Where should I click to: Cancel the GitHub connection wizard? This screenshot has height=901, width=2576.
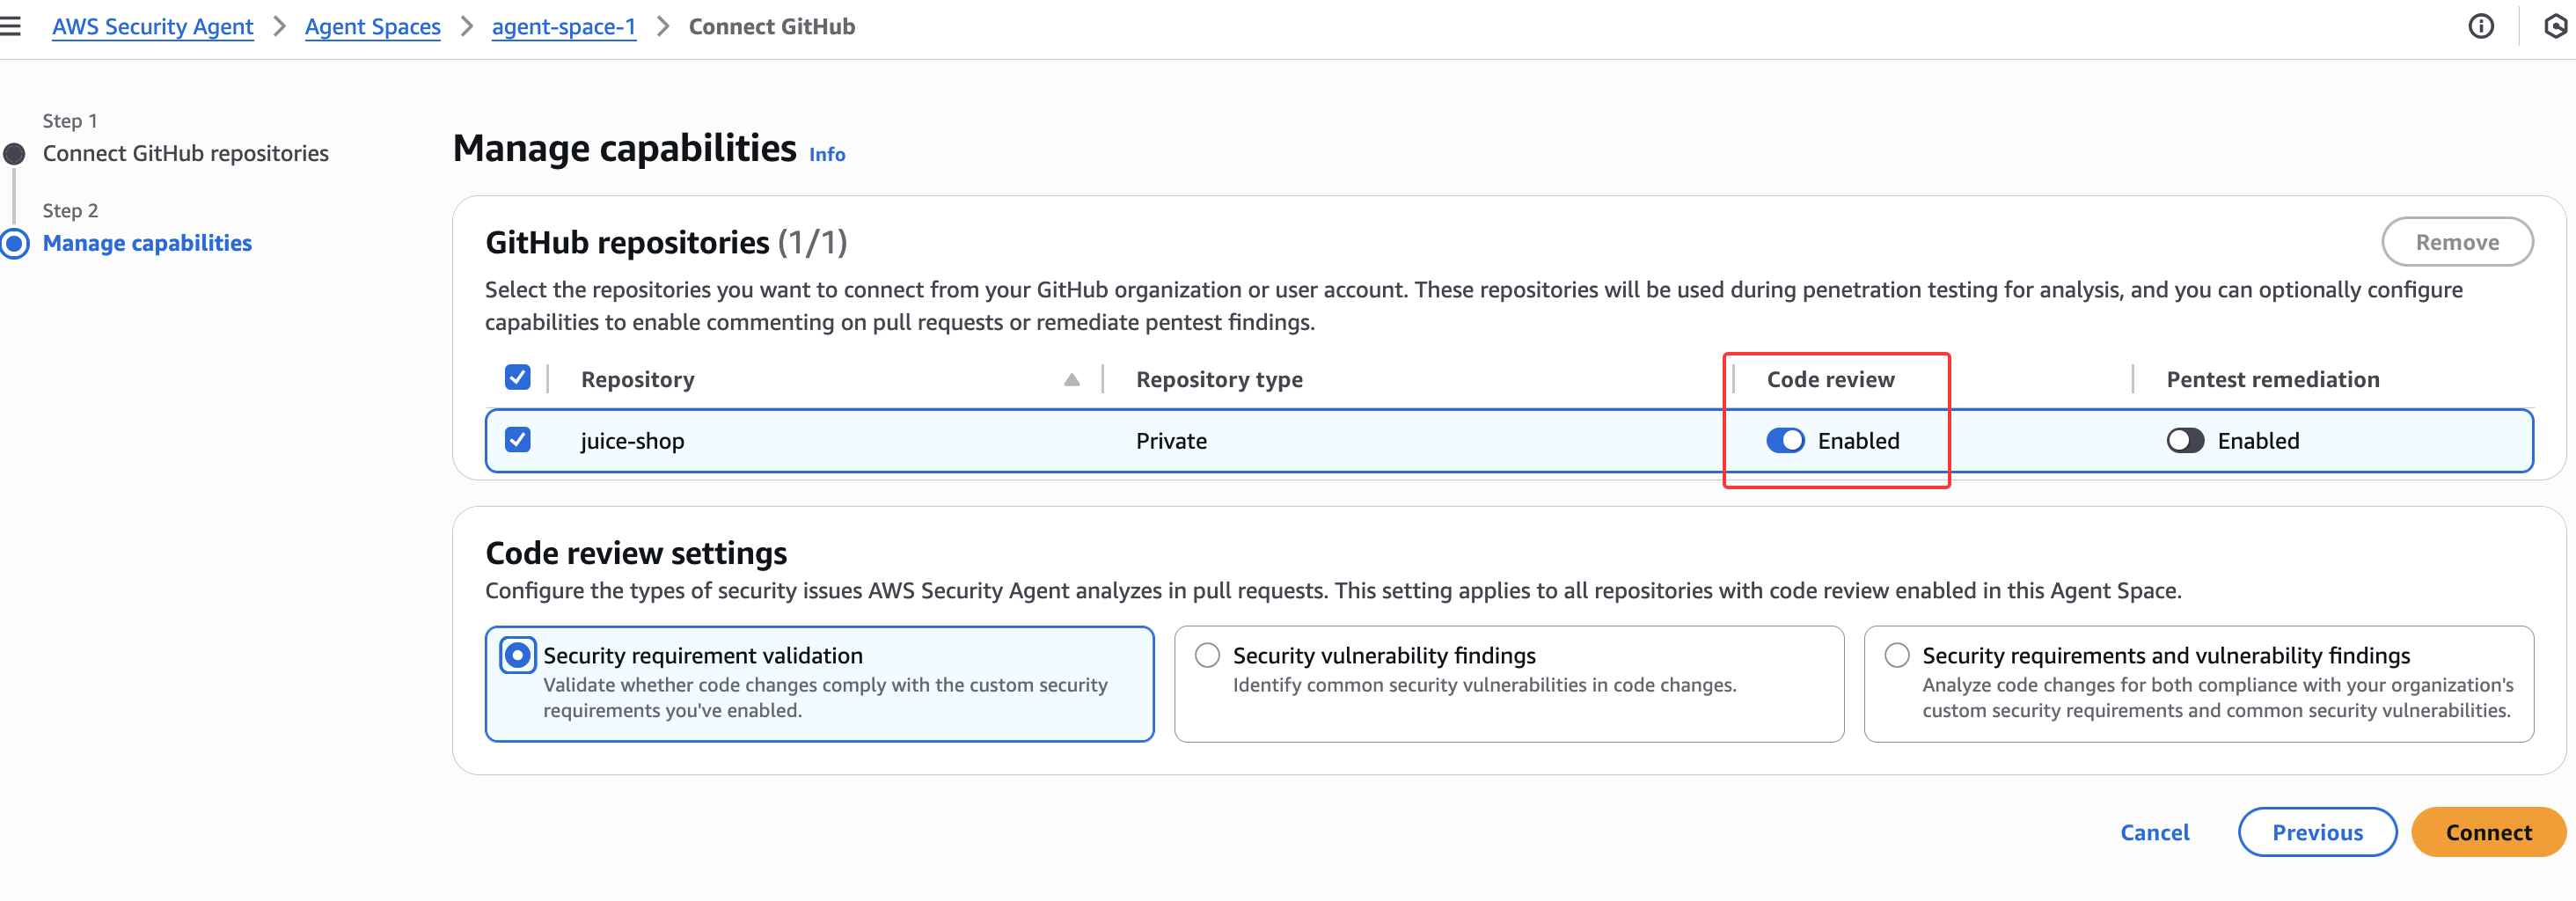(x=2154, y=832)
